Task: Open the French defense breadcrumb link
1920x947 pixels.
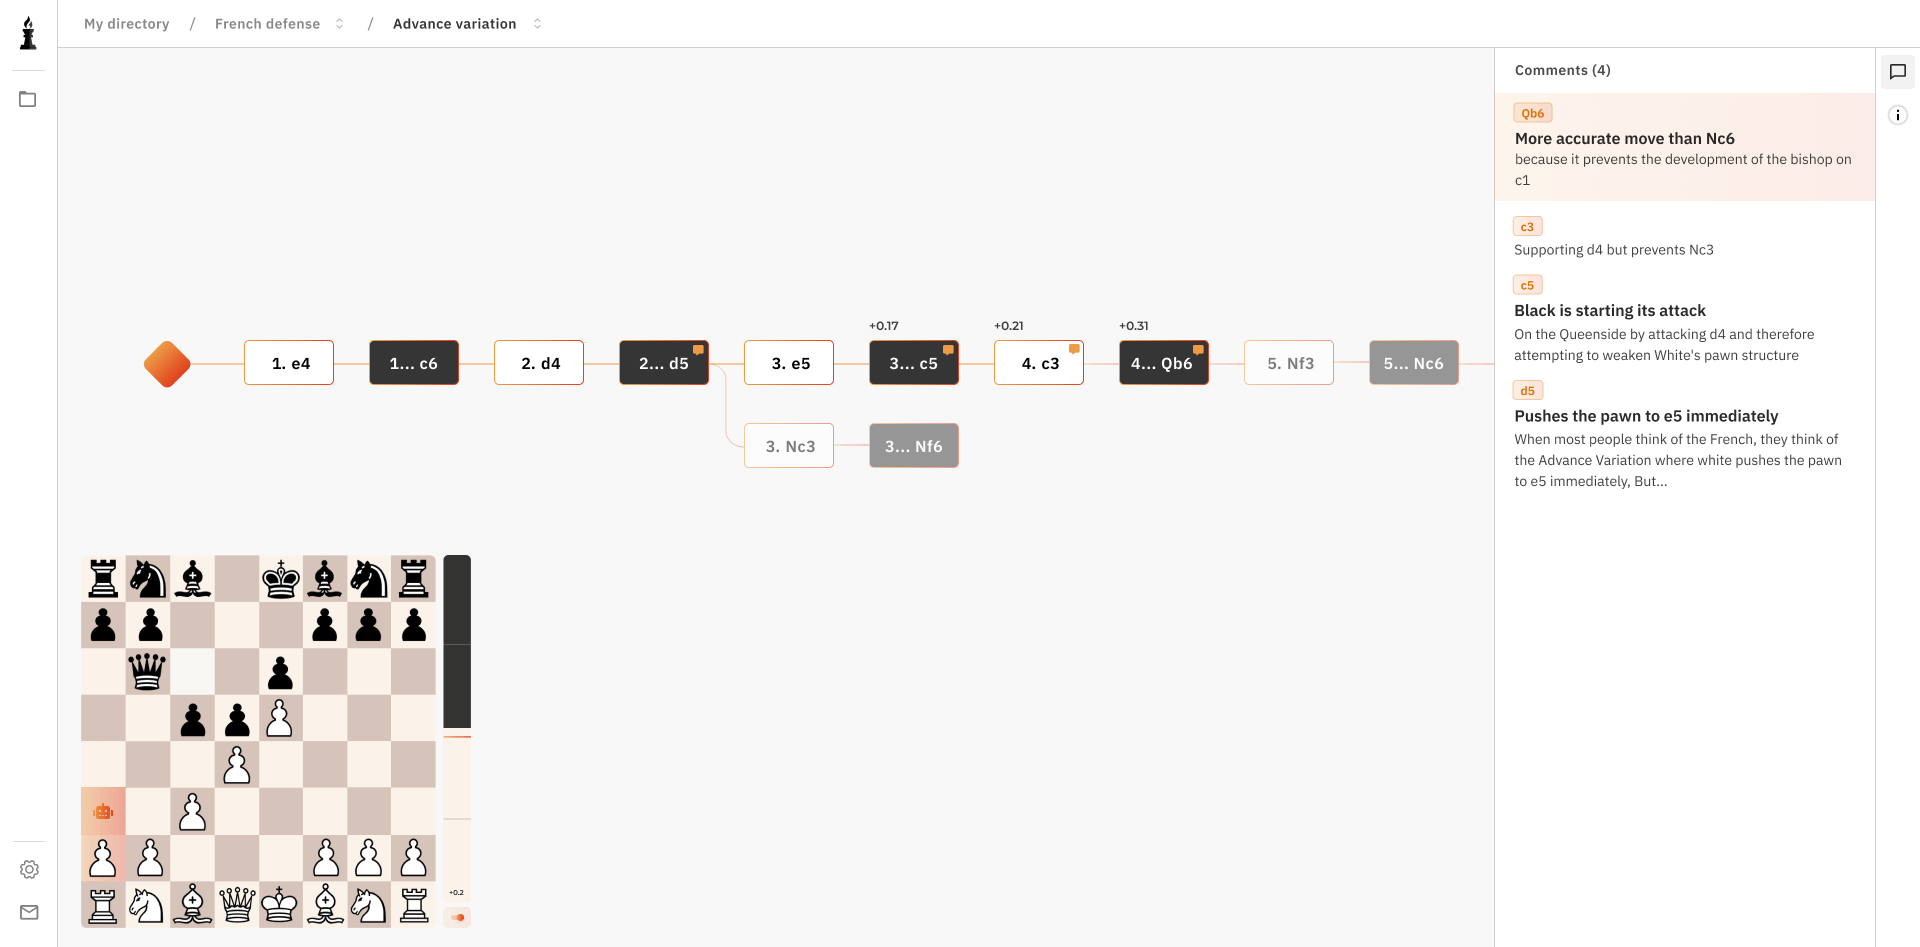Action: tap(267, 24)
